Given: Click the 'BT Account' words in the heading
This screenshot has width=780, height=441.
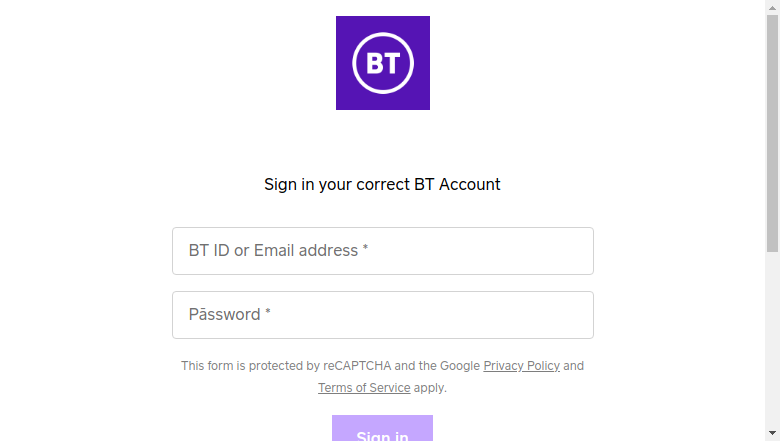Looking at the screenshot, I should [x=457, y=184].
